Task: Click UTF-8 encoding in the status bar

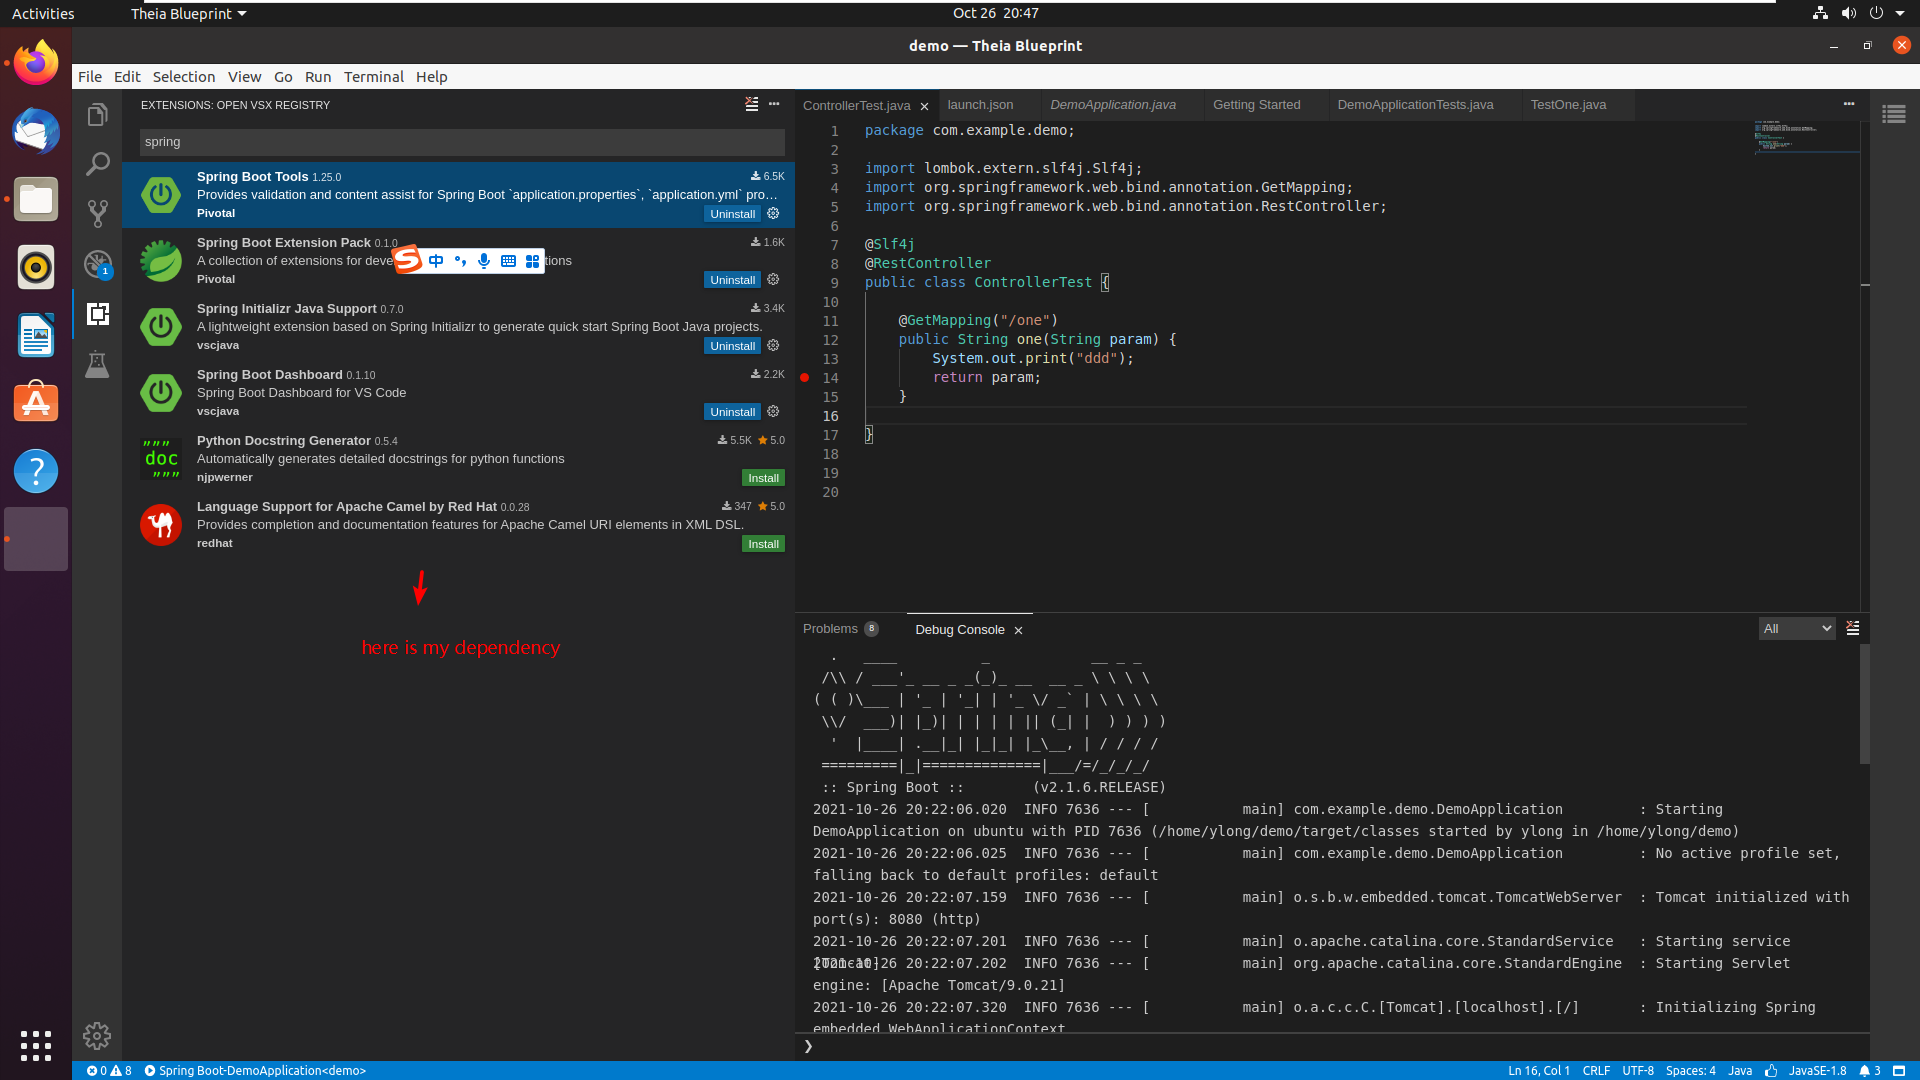Action: tap(1638, 1071)
